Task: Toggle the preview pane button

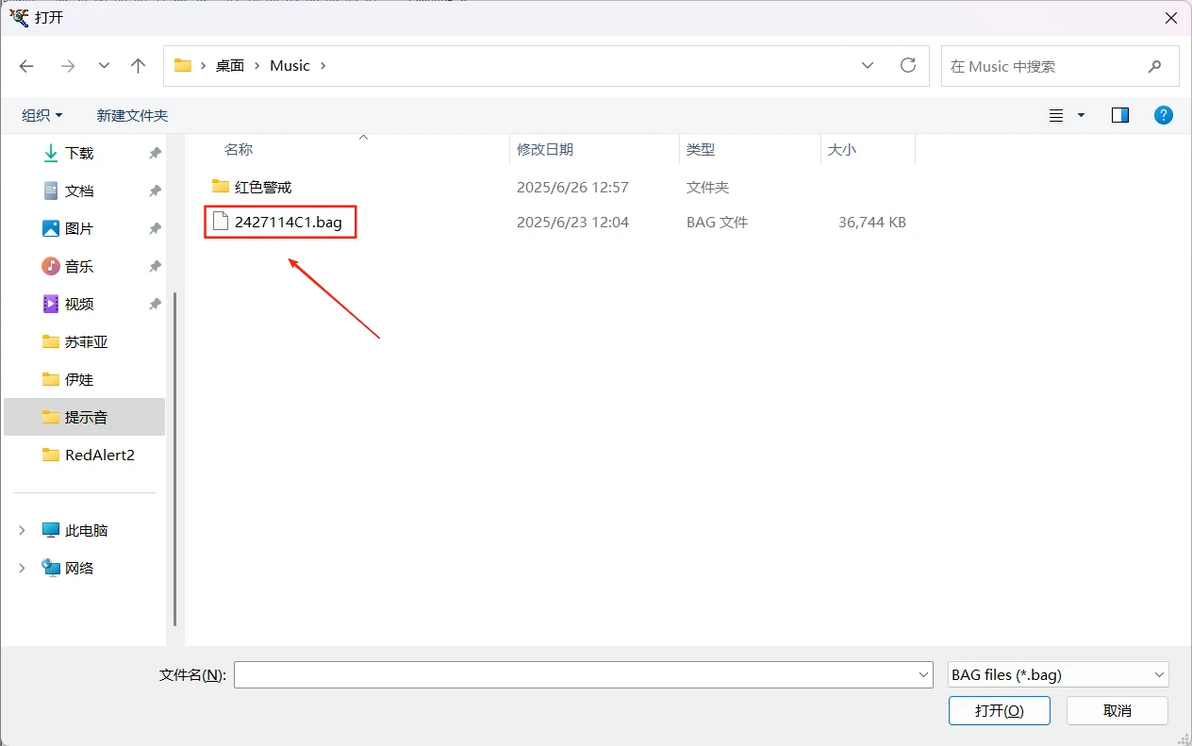Action: (1120, 115)
